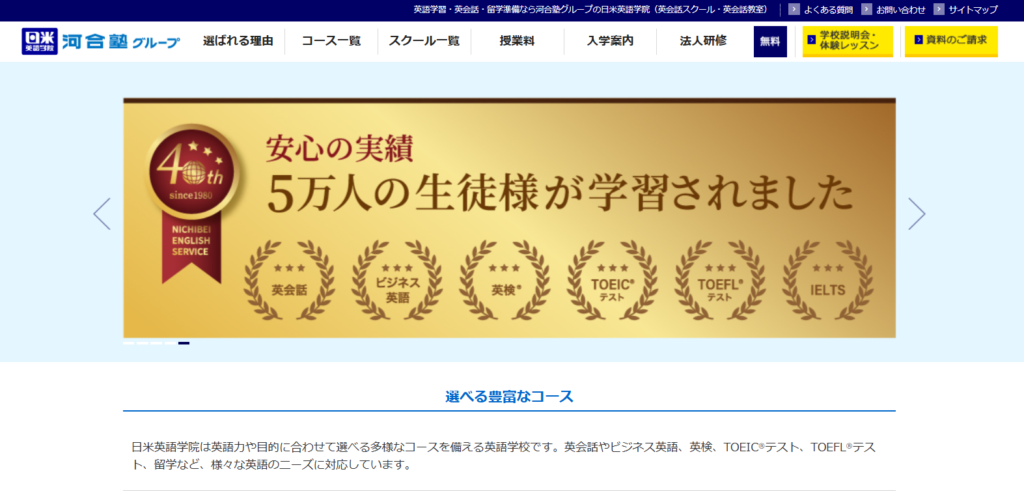
Task: Click the TOEFL テスト laurel badge
Action: tap(720, 280)
